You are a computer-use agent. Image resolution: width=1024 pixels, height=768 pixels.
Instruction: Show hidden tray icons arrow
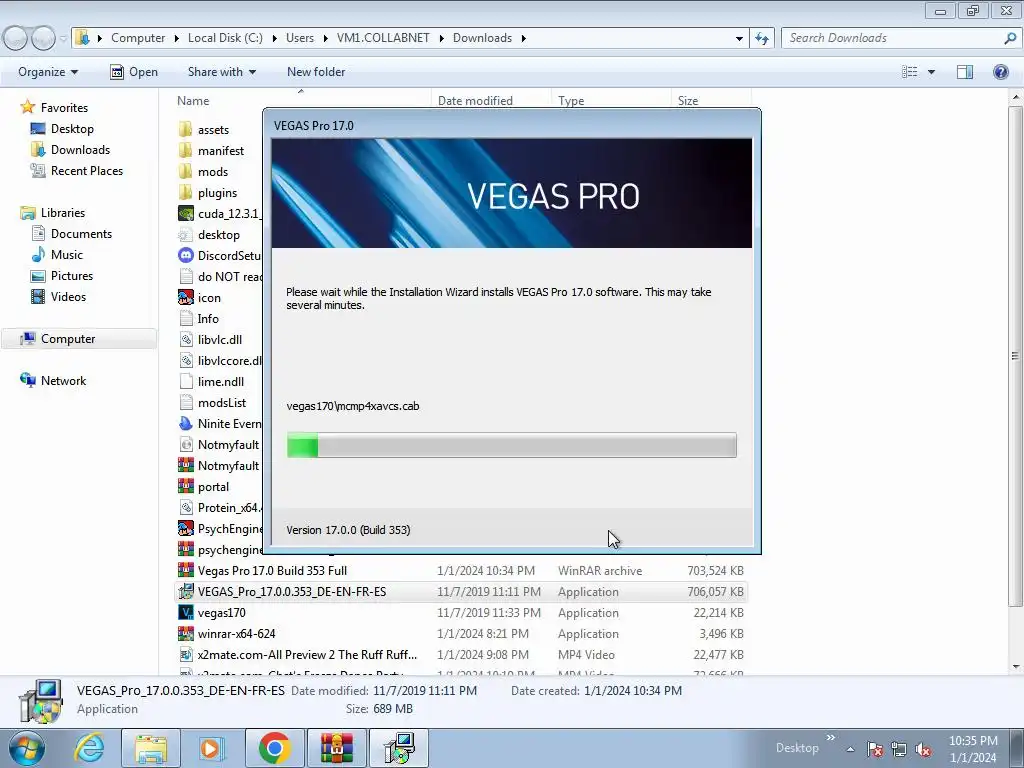[850, 749]
